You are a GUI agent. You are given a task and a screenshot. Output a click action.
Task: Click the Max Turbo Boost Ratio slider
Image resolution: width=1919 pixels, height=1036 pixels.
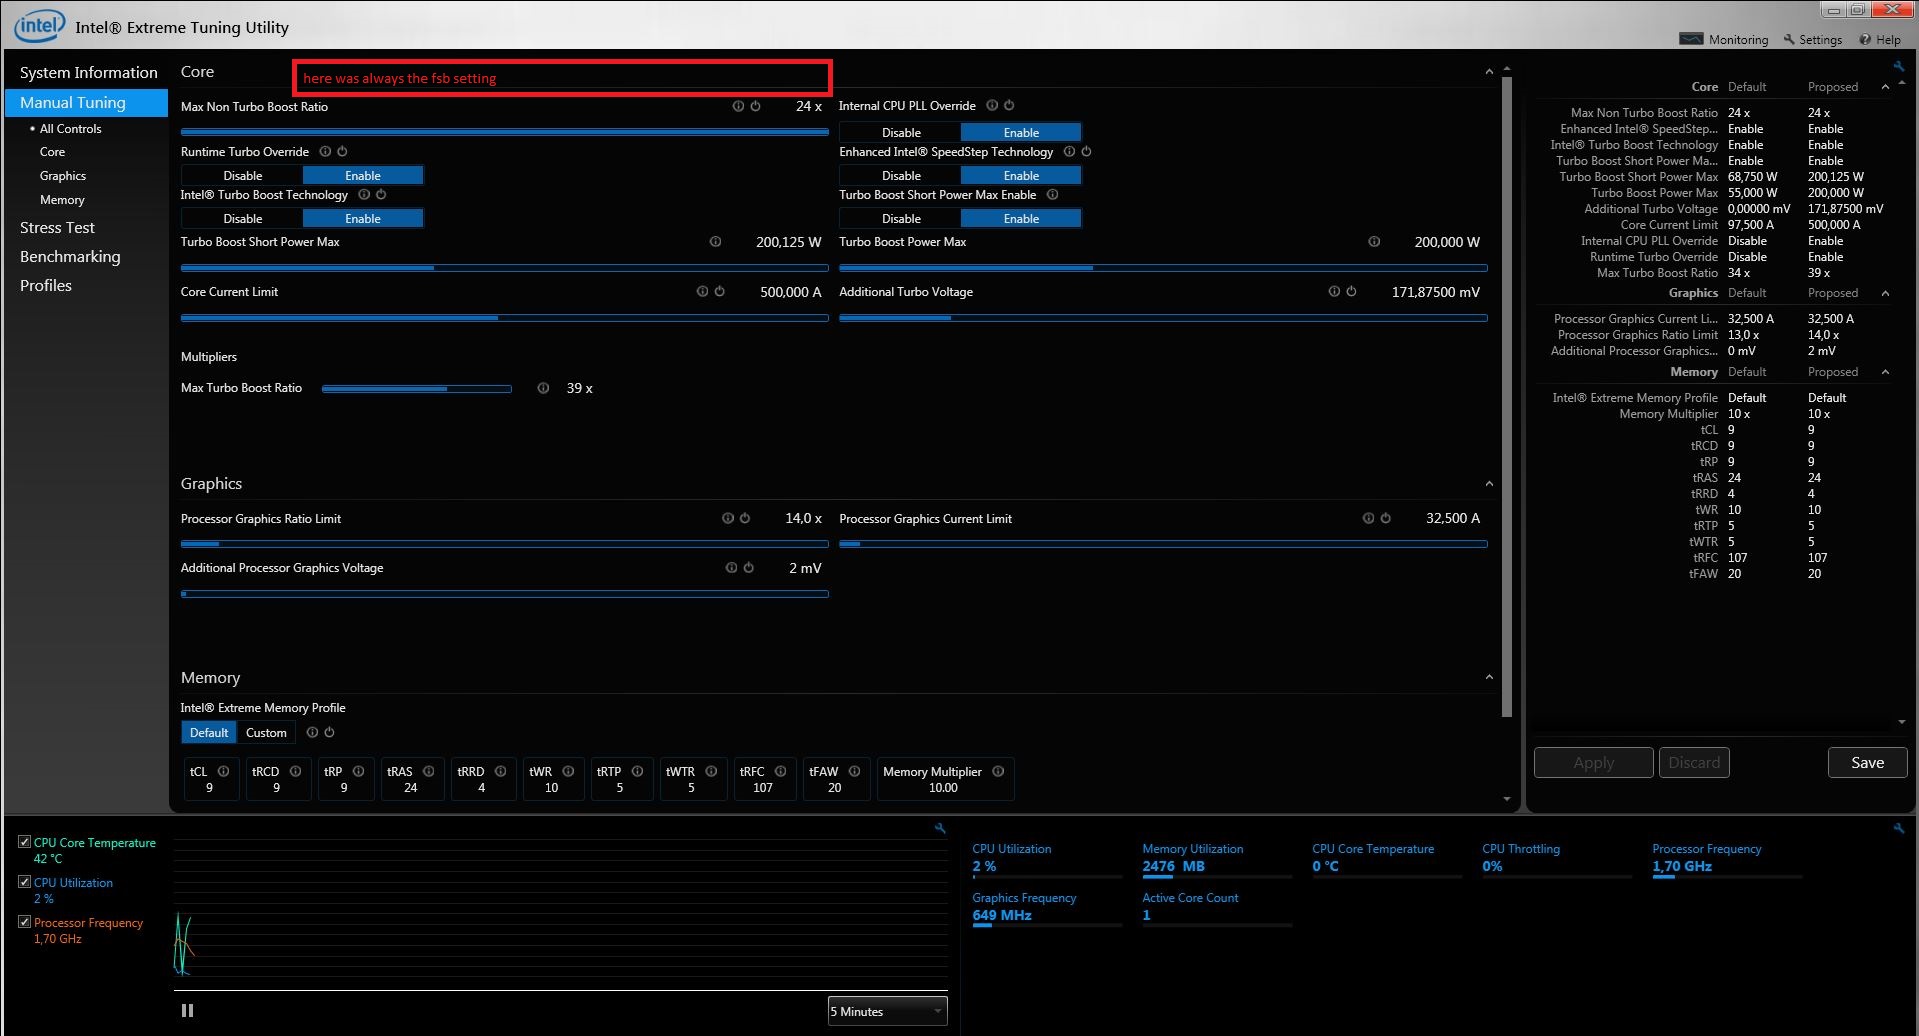[416, 389]
